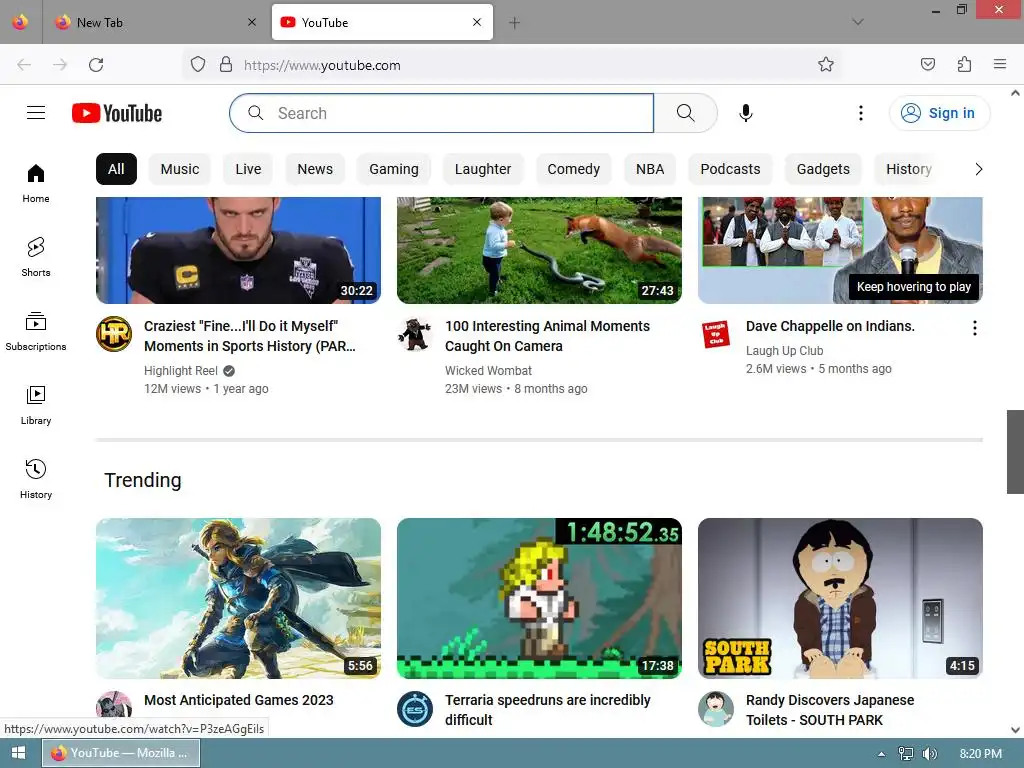Close the YouTube browser tab
1024x768 pixels.
pos(477,22)
